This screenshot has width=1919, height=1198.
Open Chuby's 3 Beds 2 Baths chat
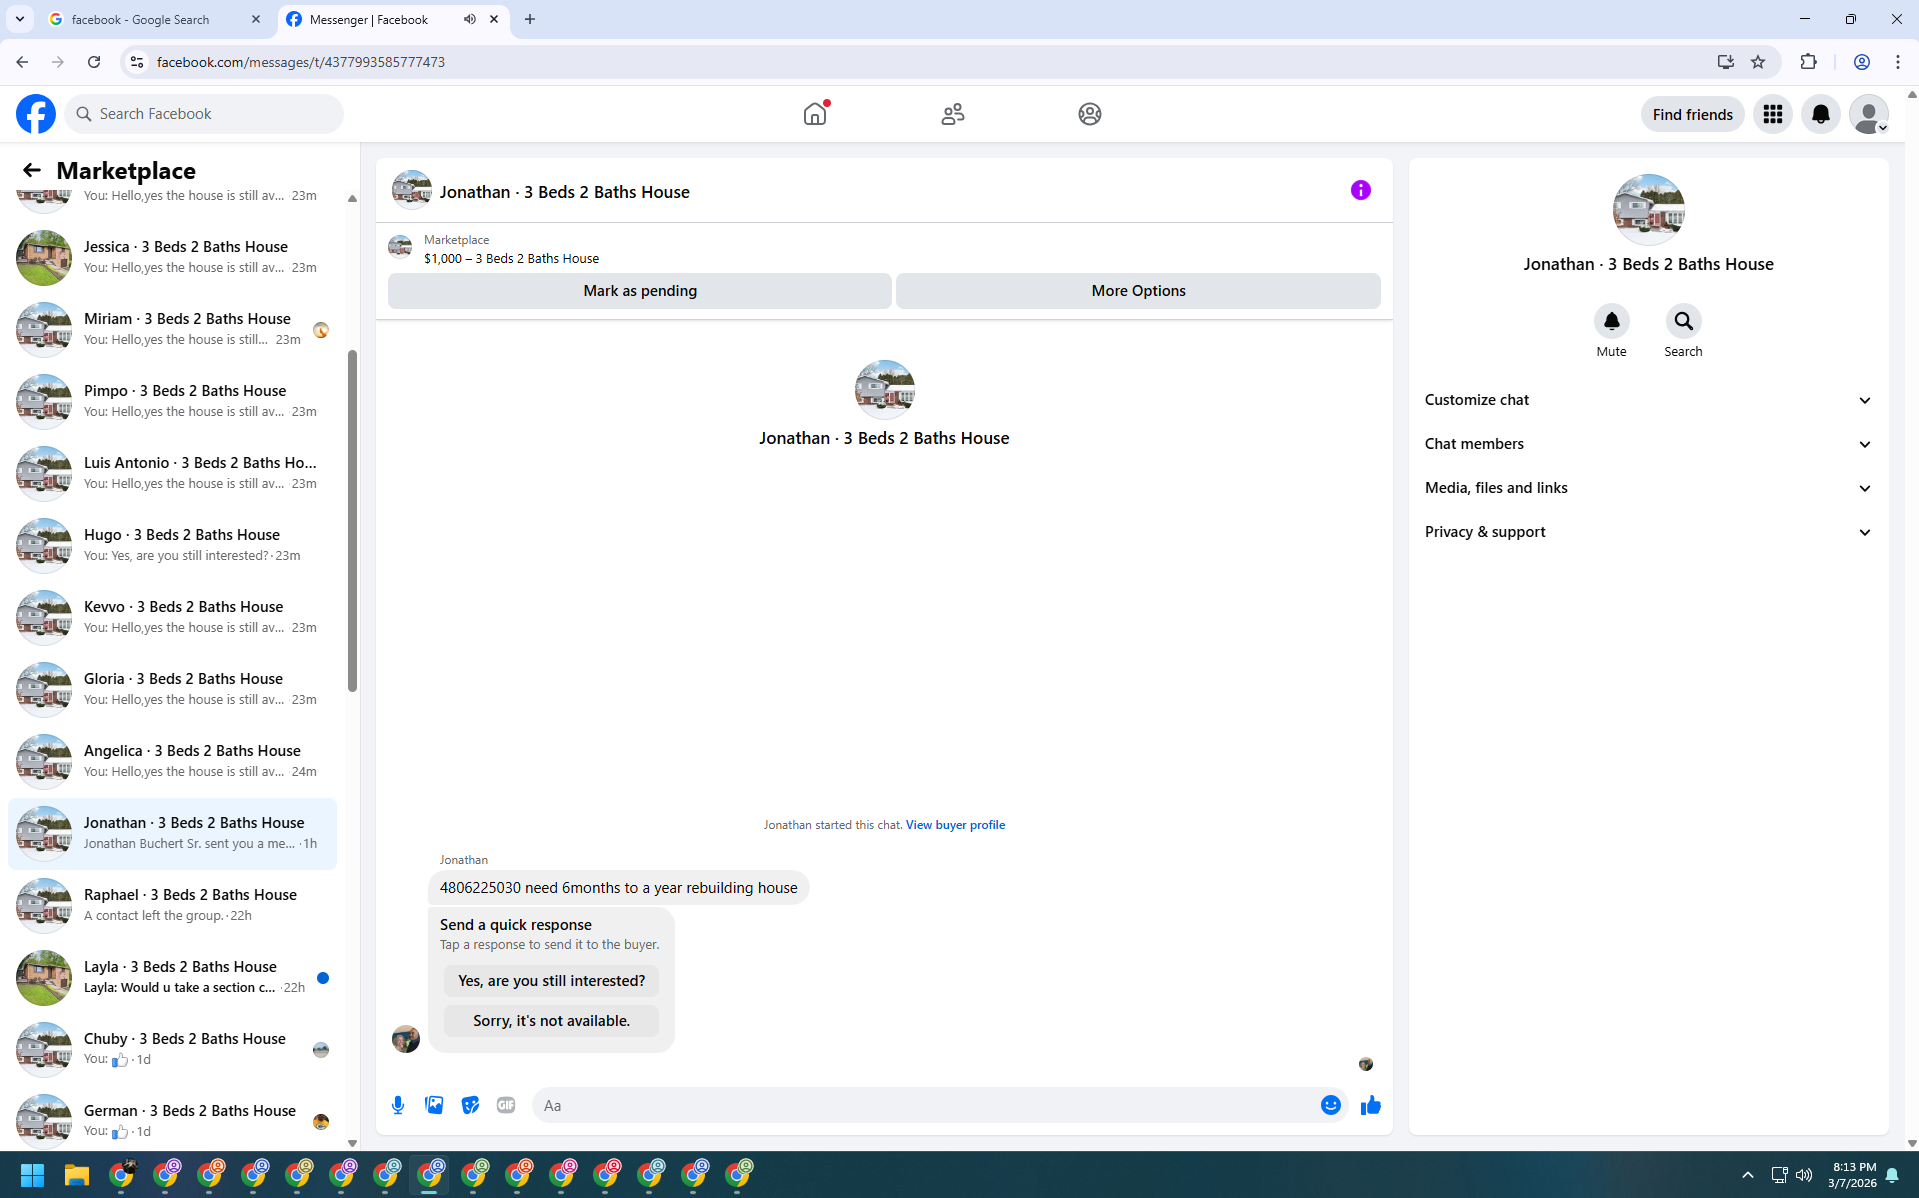172,1049
